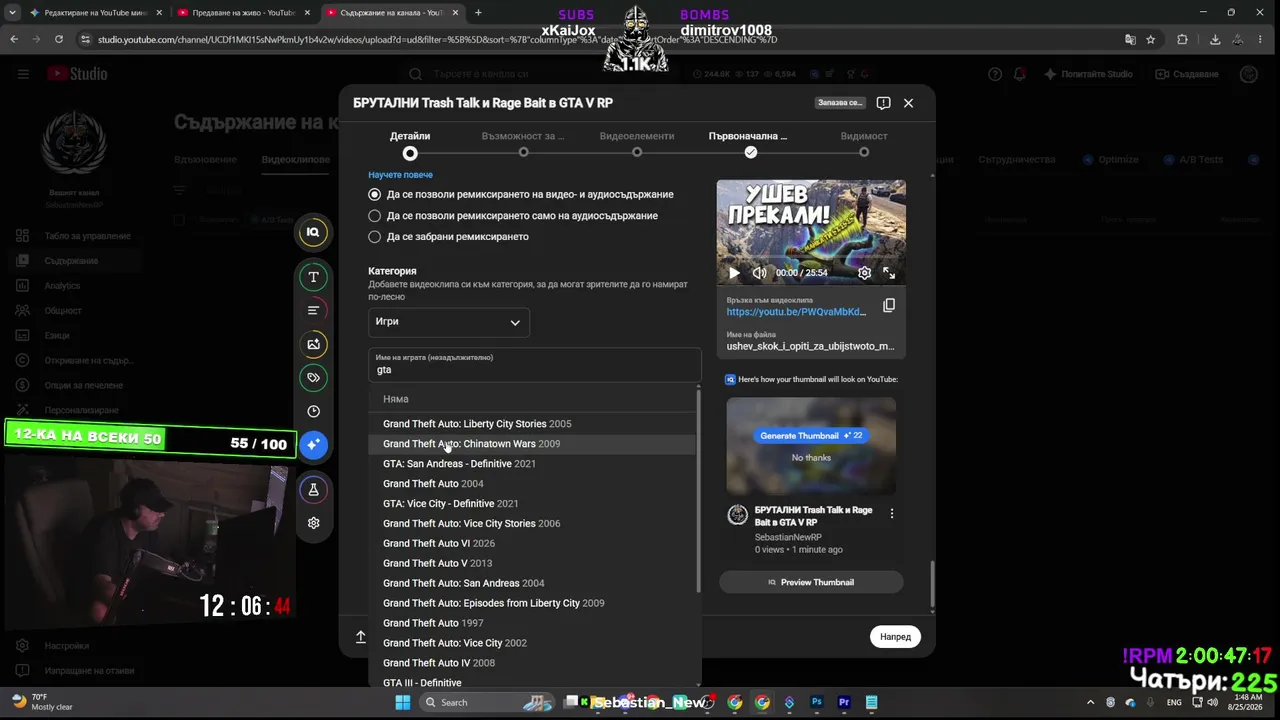Open the clock schedule tool in sidebar
This screenshot has height=720, width=1280.
point(313,411)
